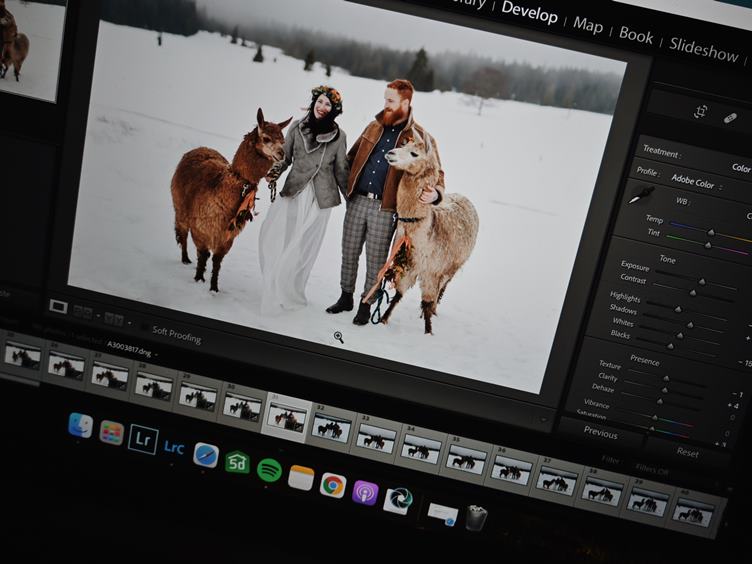
Task: Click the Previous button
Action: coord(600,433)
